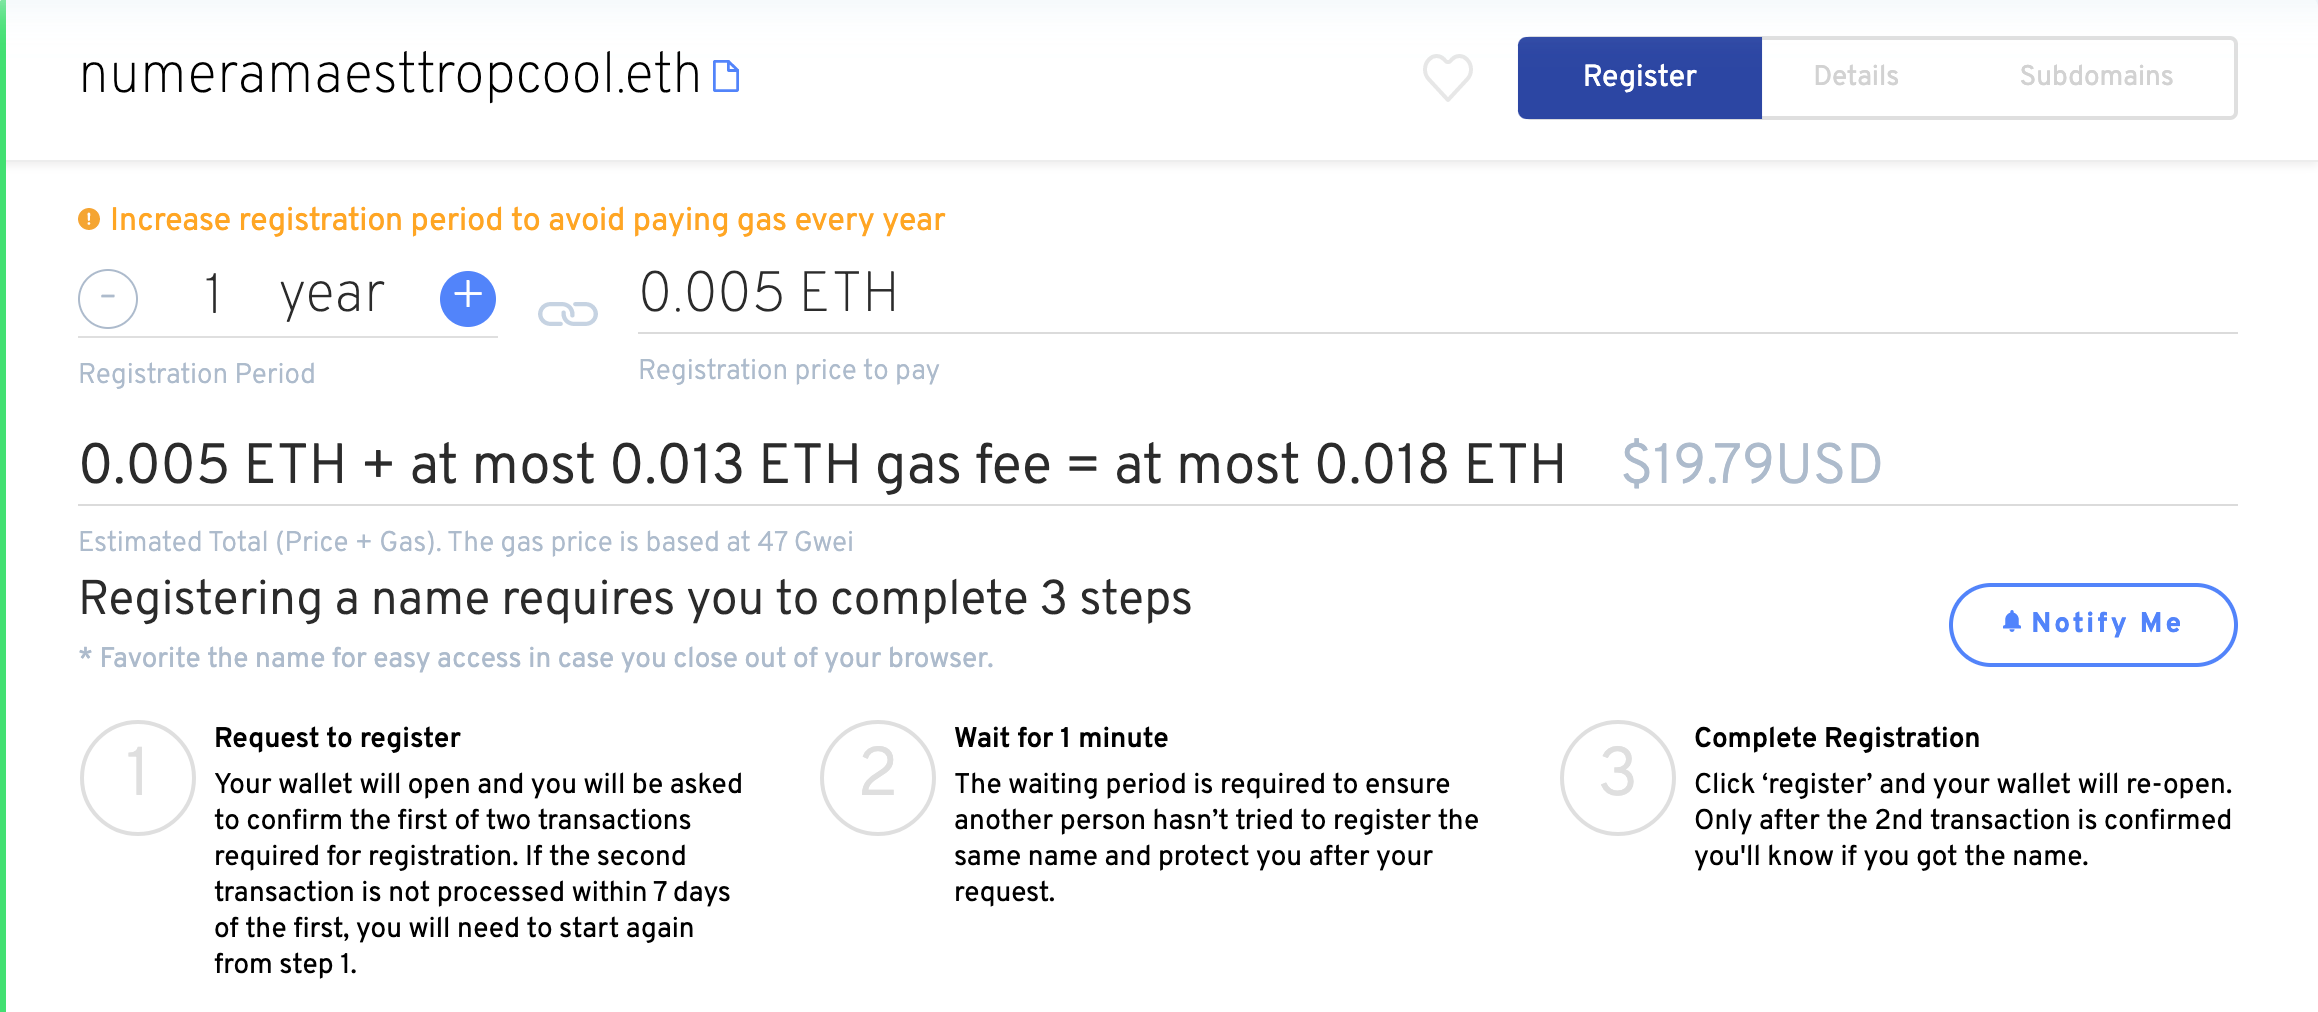Click the step 2 circle icon
This screenshot has width=2318, height=1012.
(877, 777)
